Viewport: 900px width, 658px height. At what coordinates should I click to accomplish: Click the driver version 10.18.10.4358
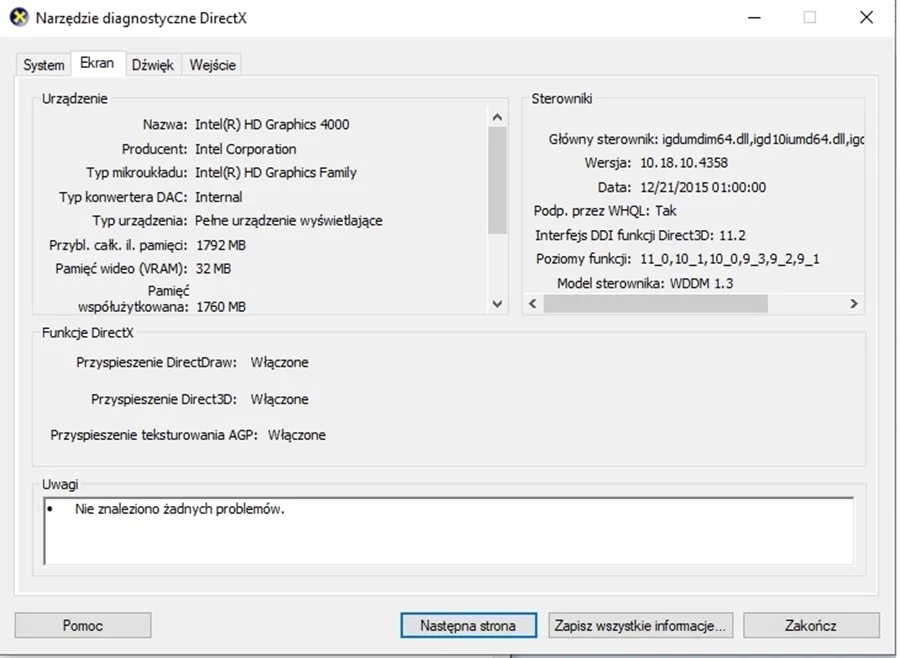[x=684, y=163]
